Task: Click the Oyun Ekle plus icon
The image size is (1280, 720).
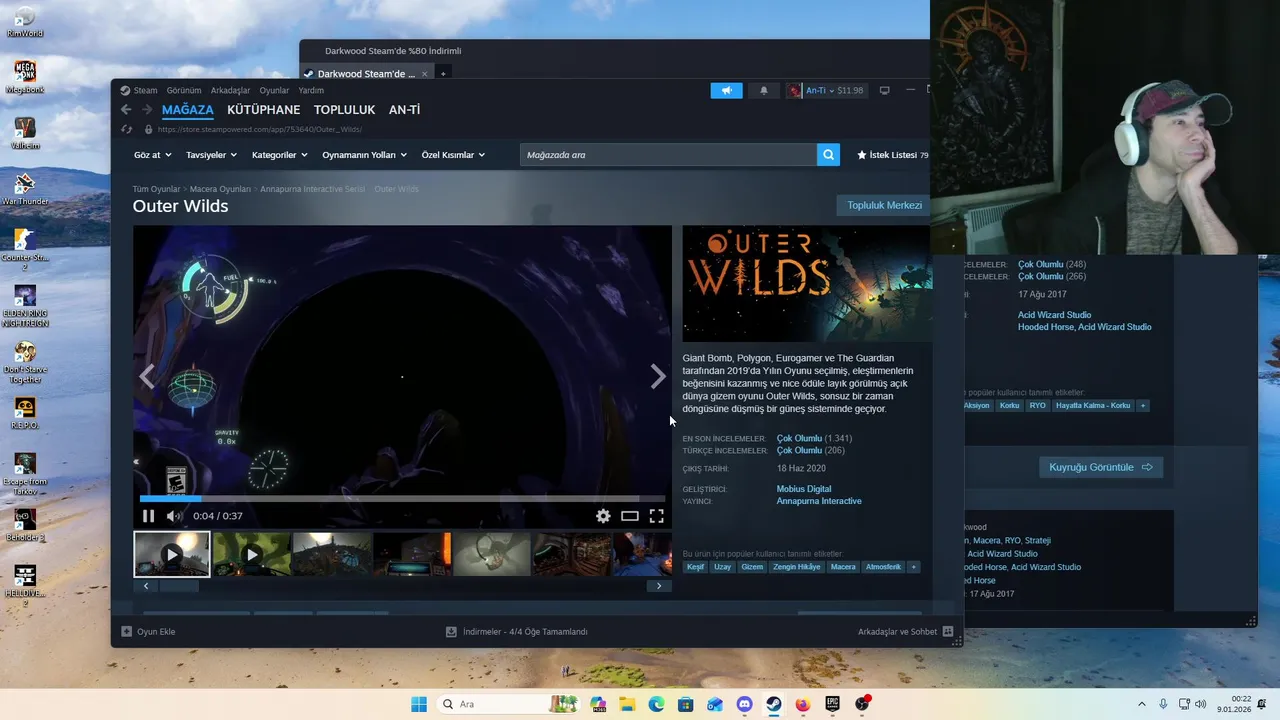Action: pyautogui.click(x=126, y=632)
